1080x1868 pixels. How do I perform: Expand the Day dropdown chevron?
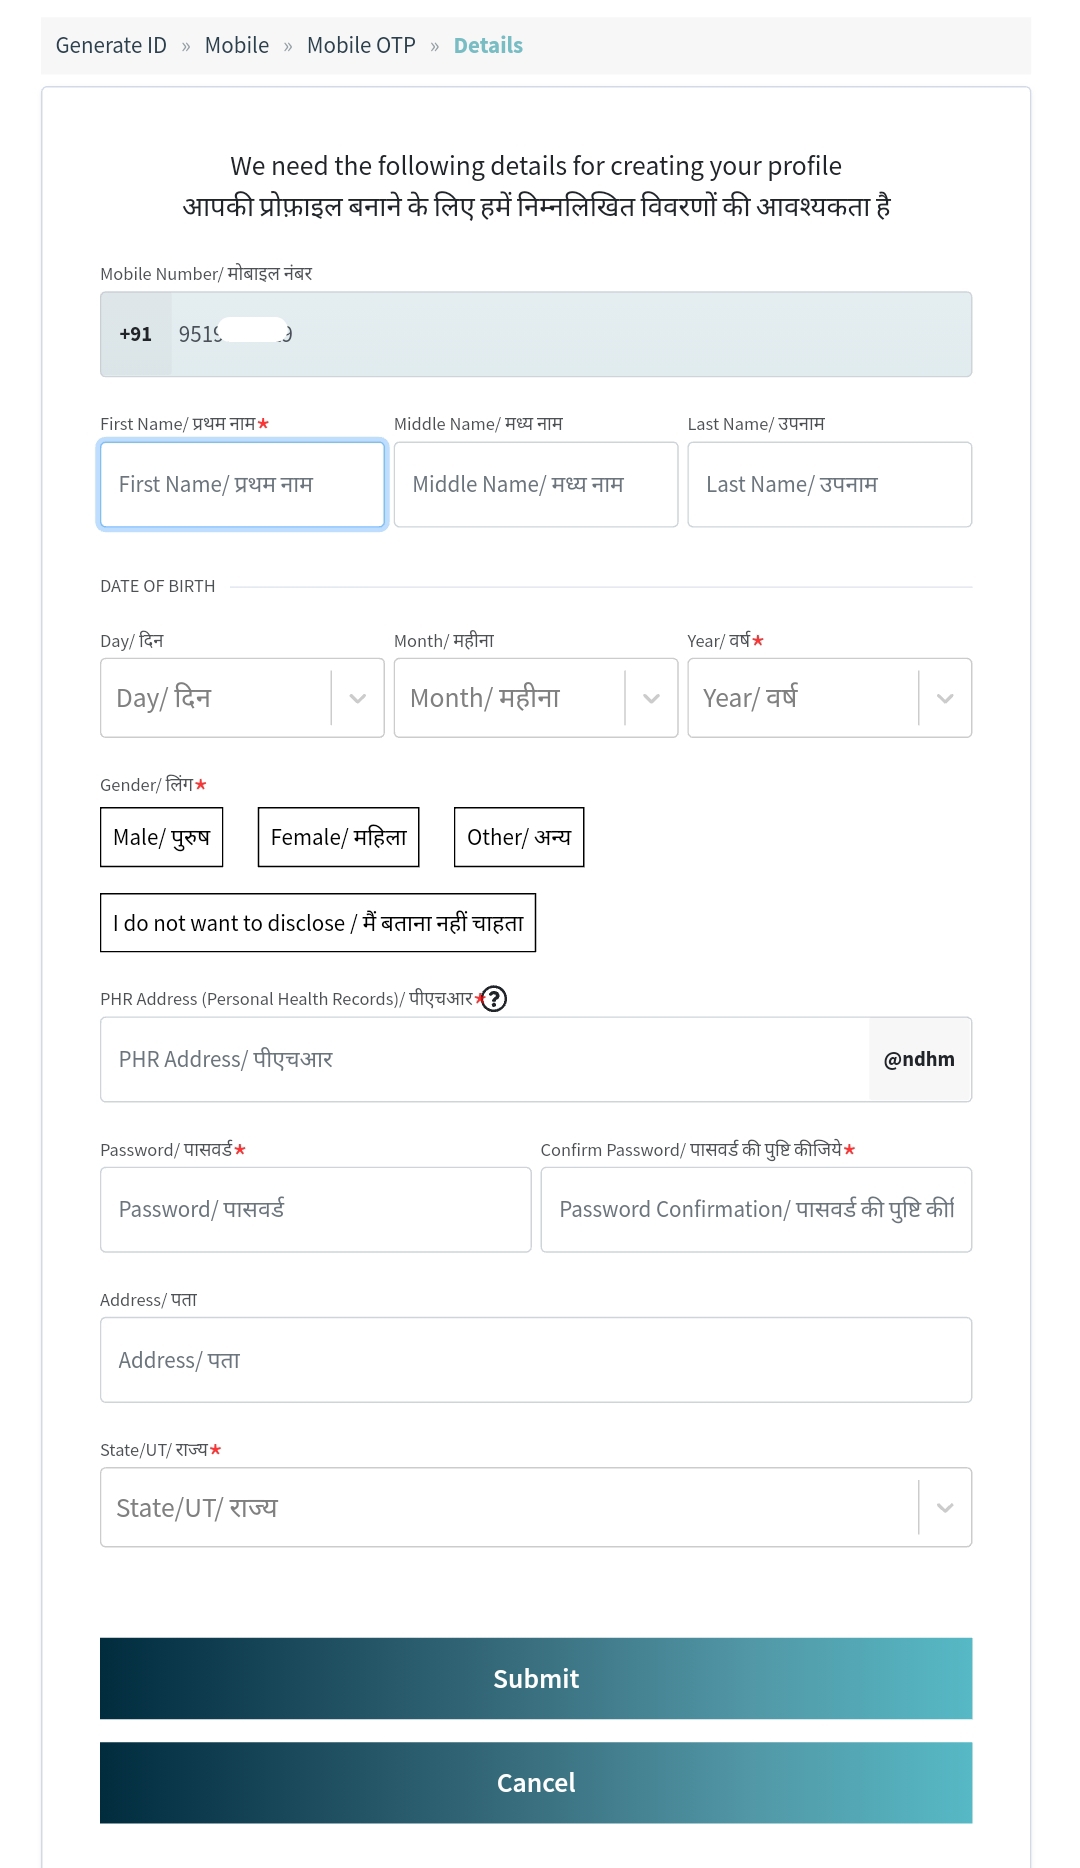click(358, 698)
